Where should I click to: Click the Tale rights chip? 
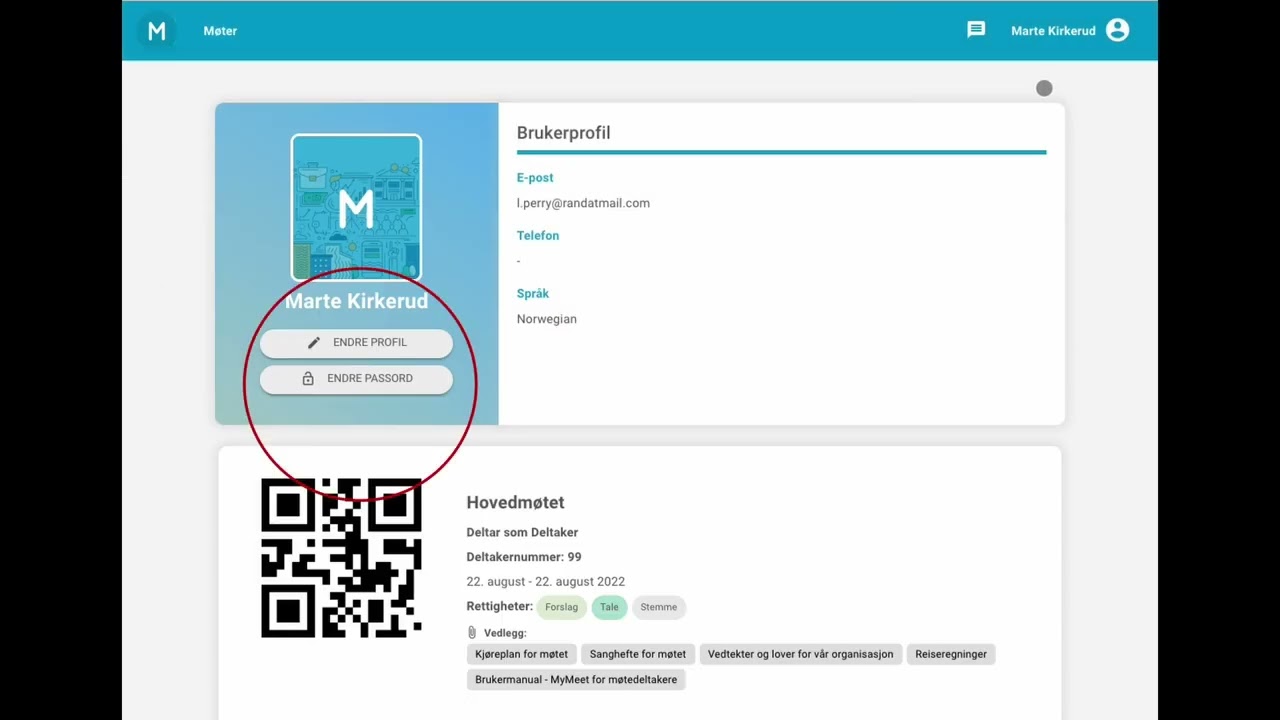point(609,607)
